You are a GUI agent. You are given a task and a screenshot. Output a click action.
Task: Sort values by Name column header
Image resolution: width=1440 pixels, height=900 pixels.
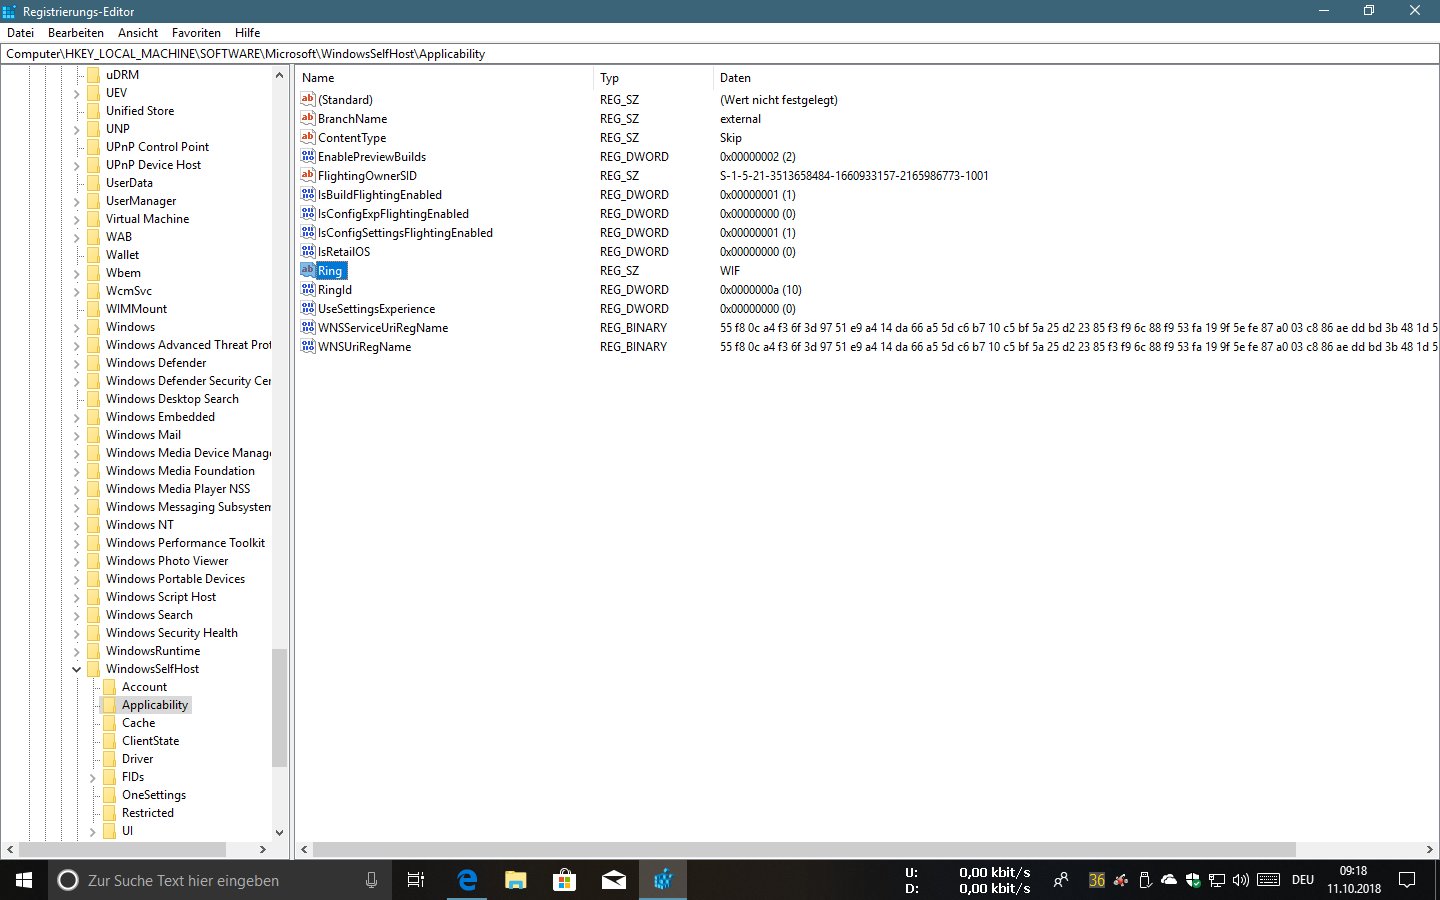point(444,77)
